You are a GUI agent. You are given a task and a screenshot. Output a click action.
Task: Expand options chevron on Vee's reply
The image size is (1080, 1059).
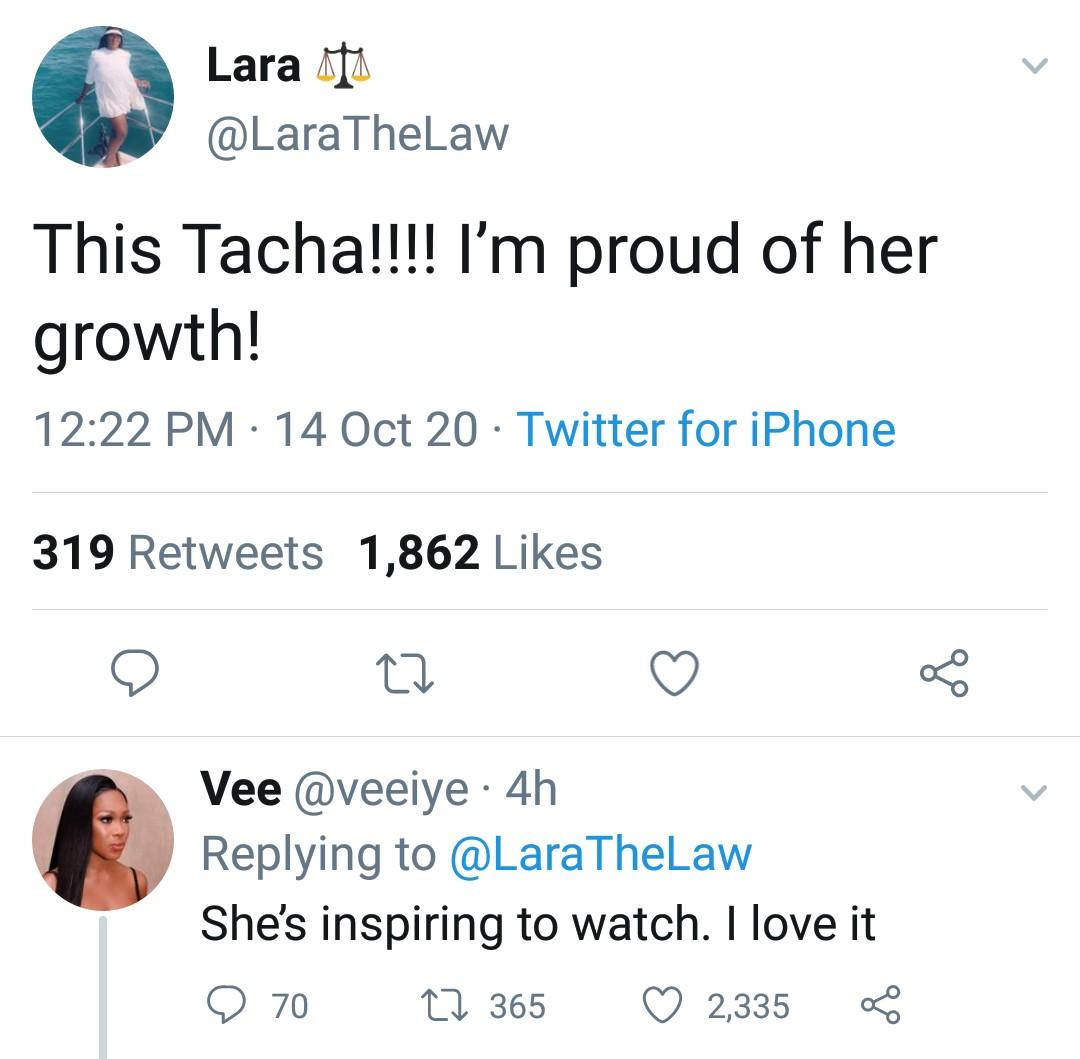(1034, 794)
